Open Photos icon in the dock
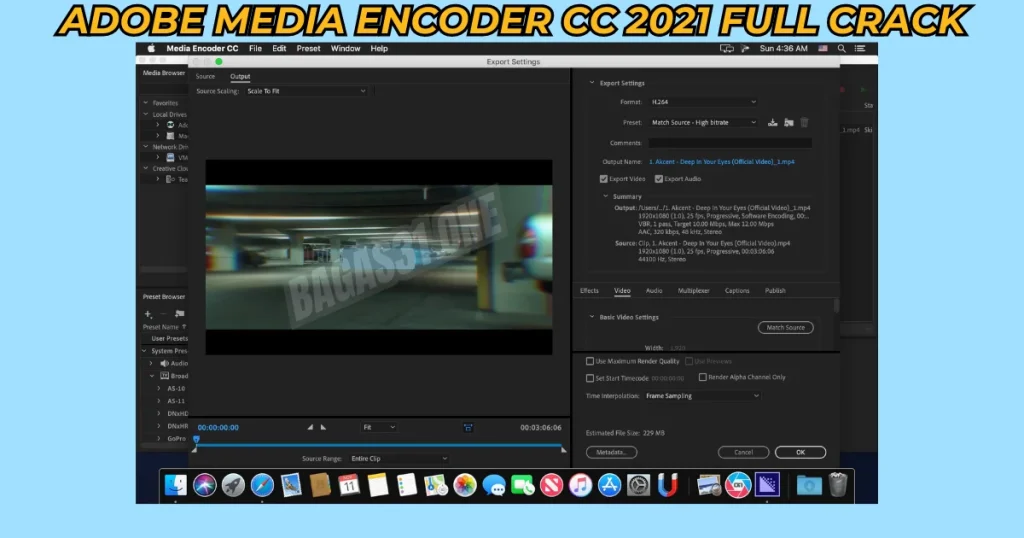 pos(464,485)
